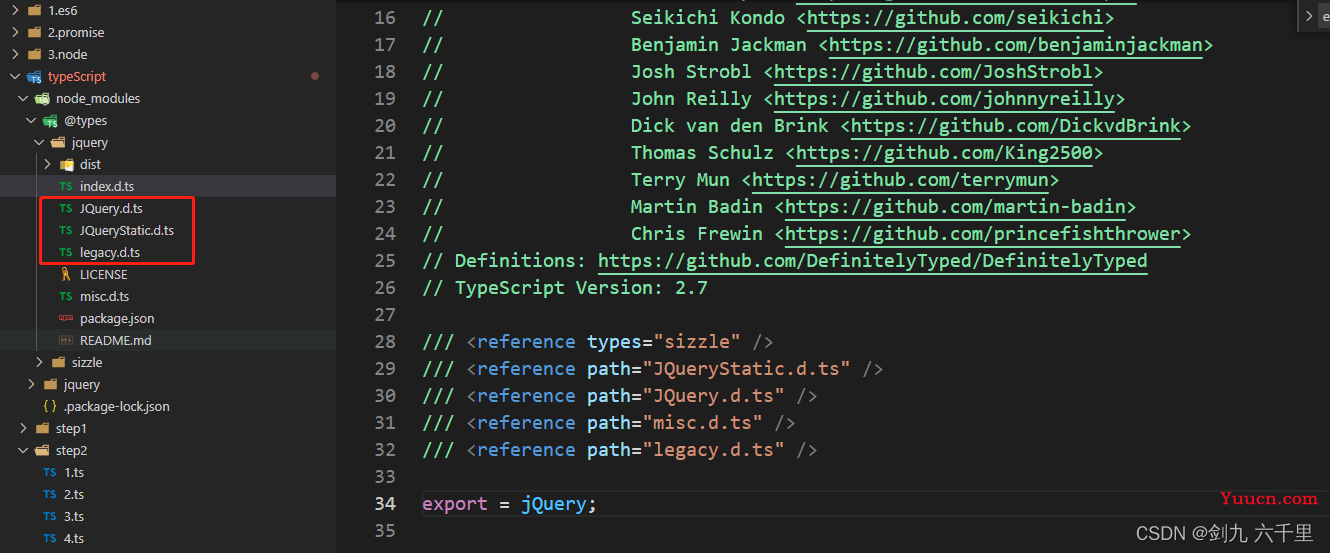Viewport: 1330px width, 553px height.
Task: Open JQuery.d.ts in the explorer
Action: pos(111,208)
